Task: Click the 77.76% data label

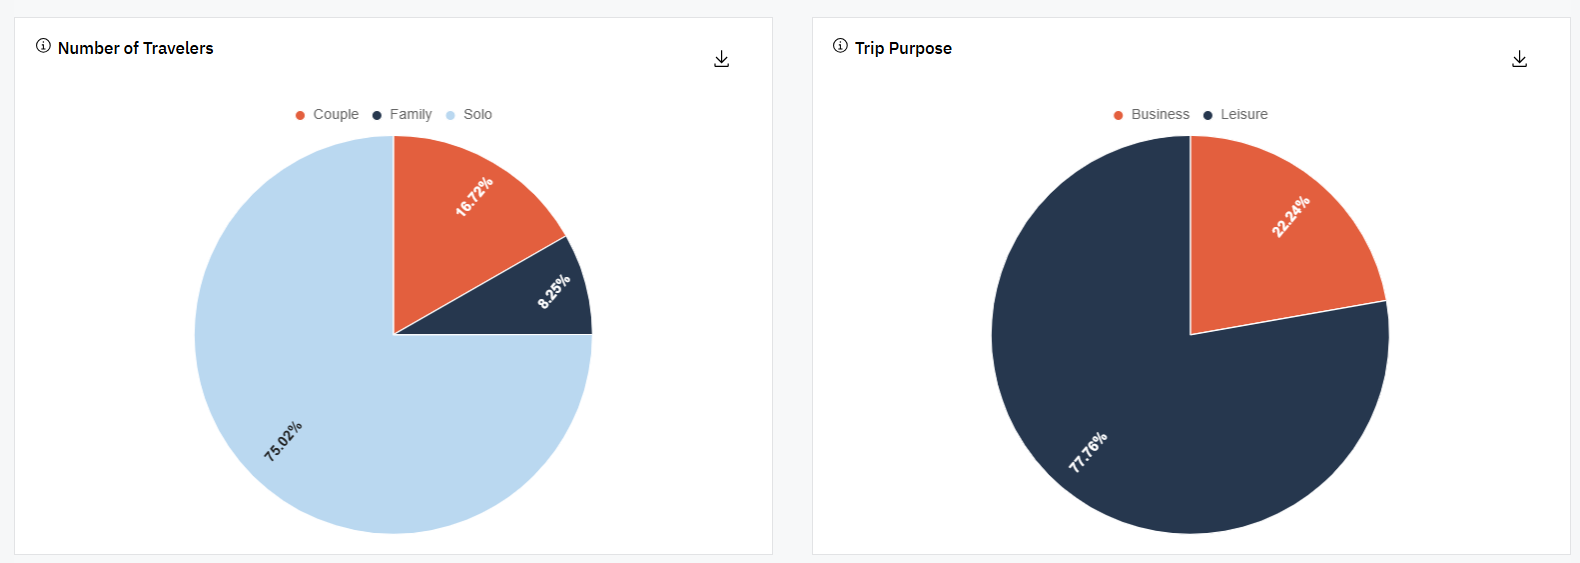Action: pos(1088,452)
